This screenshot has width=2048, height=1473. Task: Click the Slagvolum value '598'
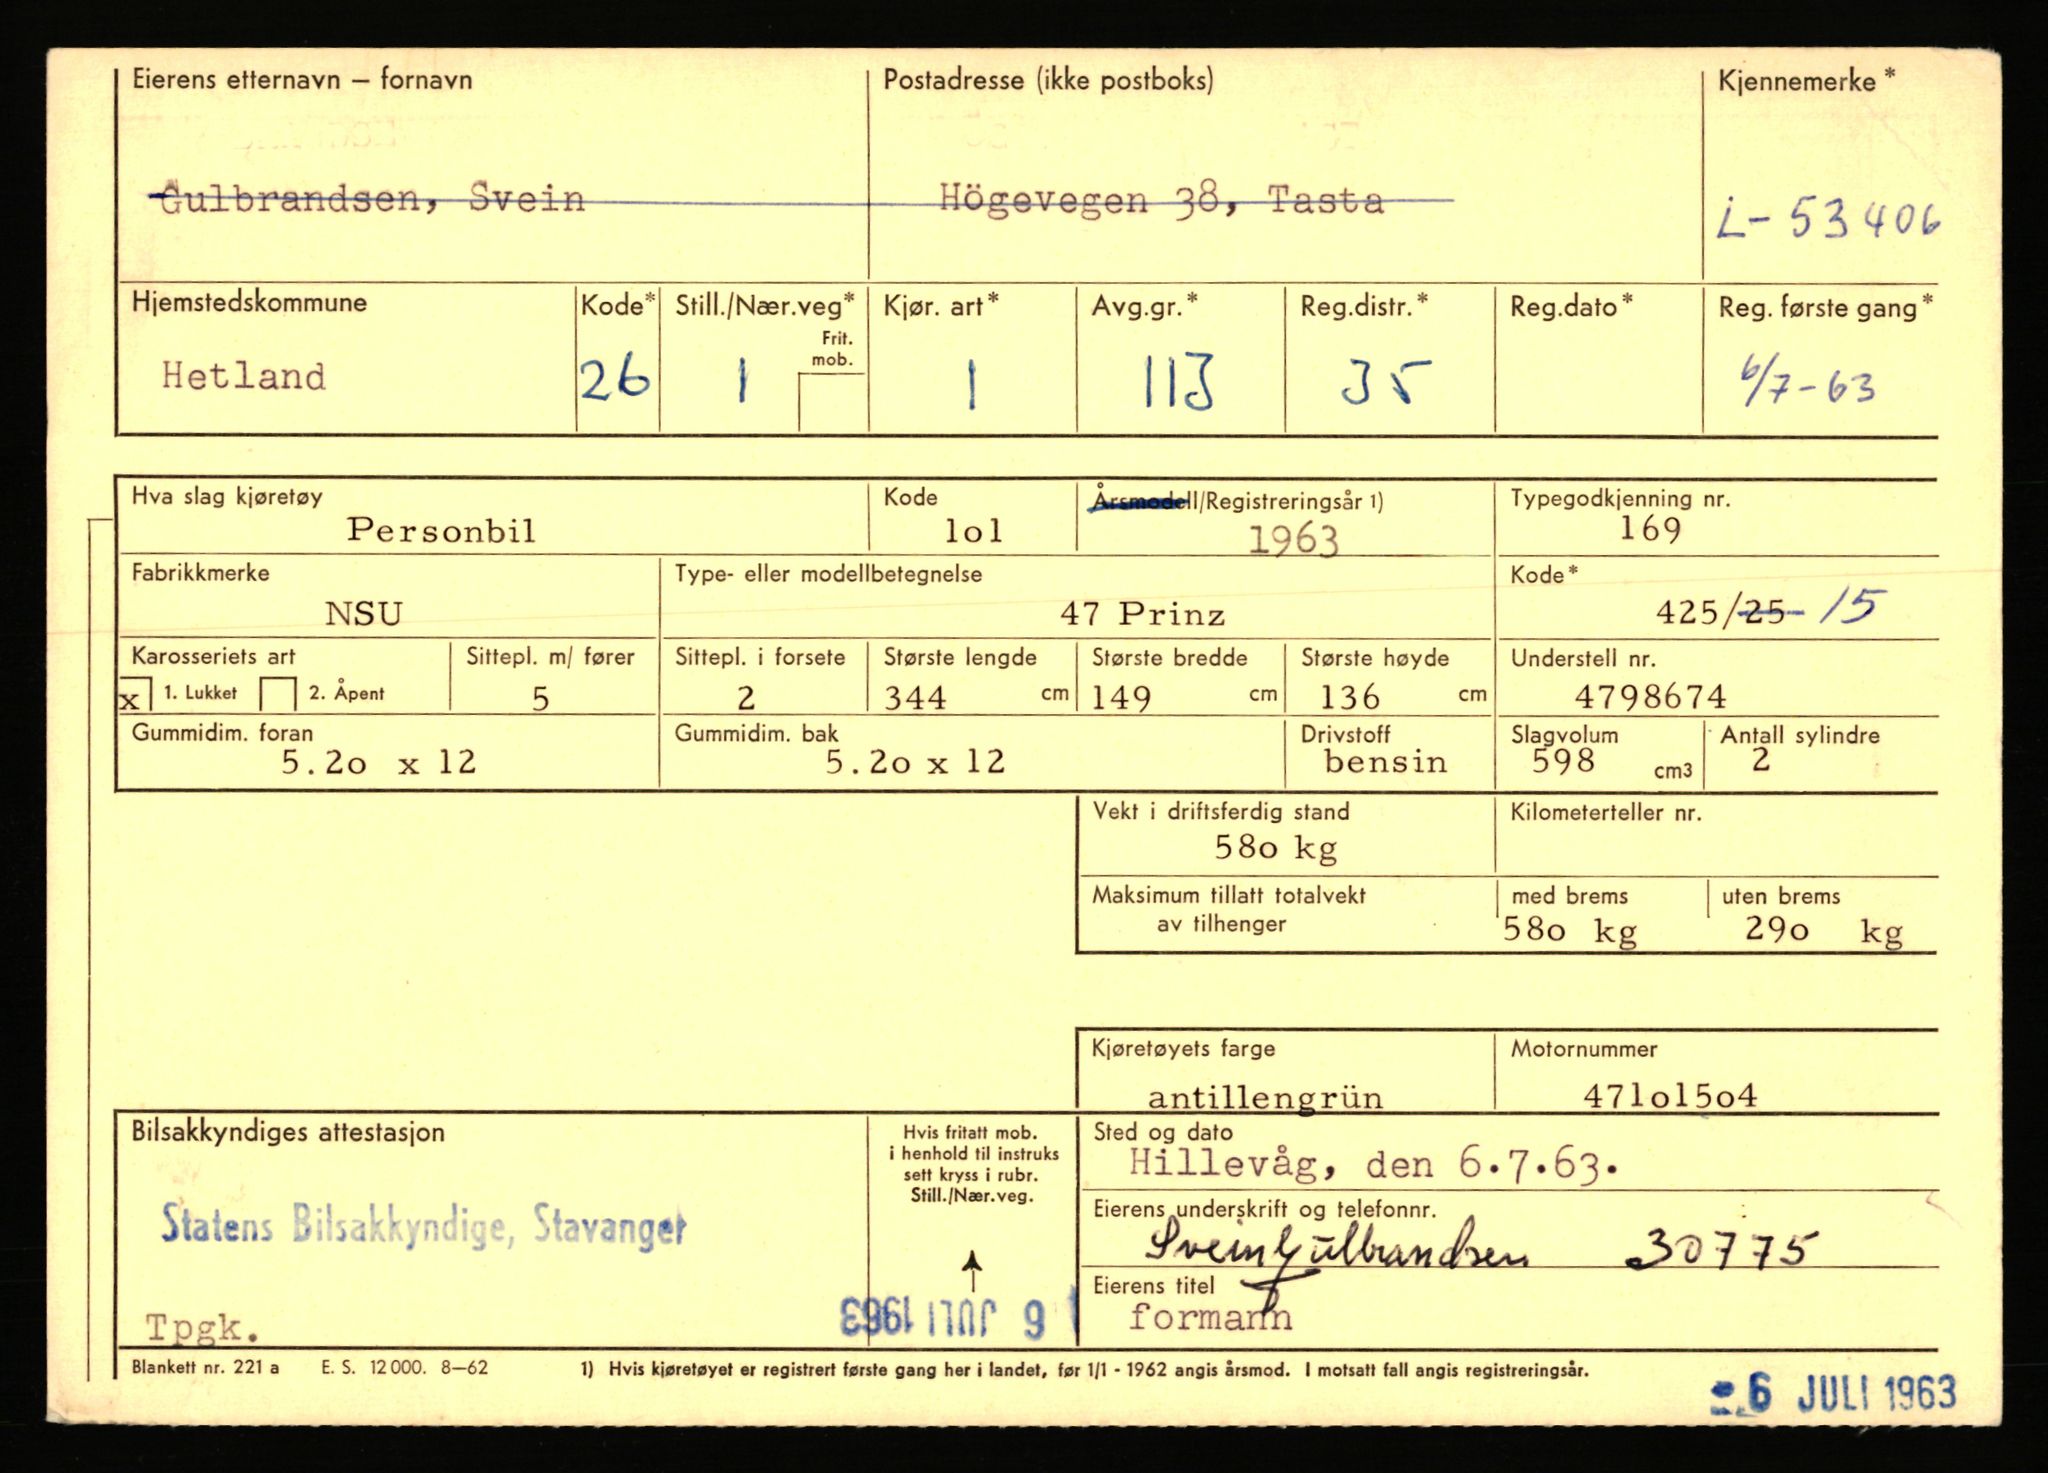tap(1563, 761)
